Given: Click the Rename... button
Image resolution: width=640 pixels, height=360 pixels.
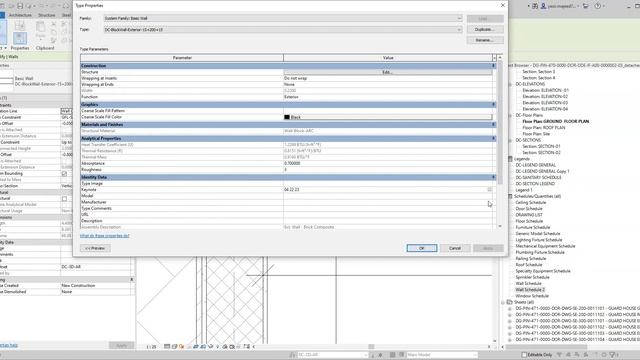Looking at the screenshot, I should [485, 40].
